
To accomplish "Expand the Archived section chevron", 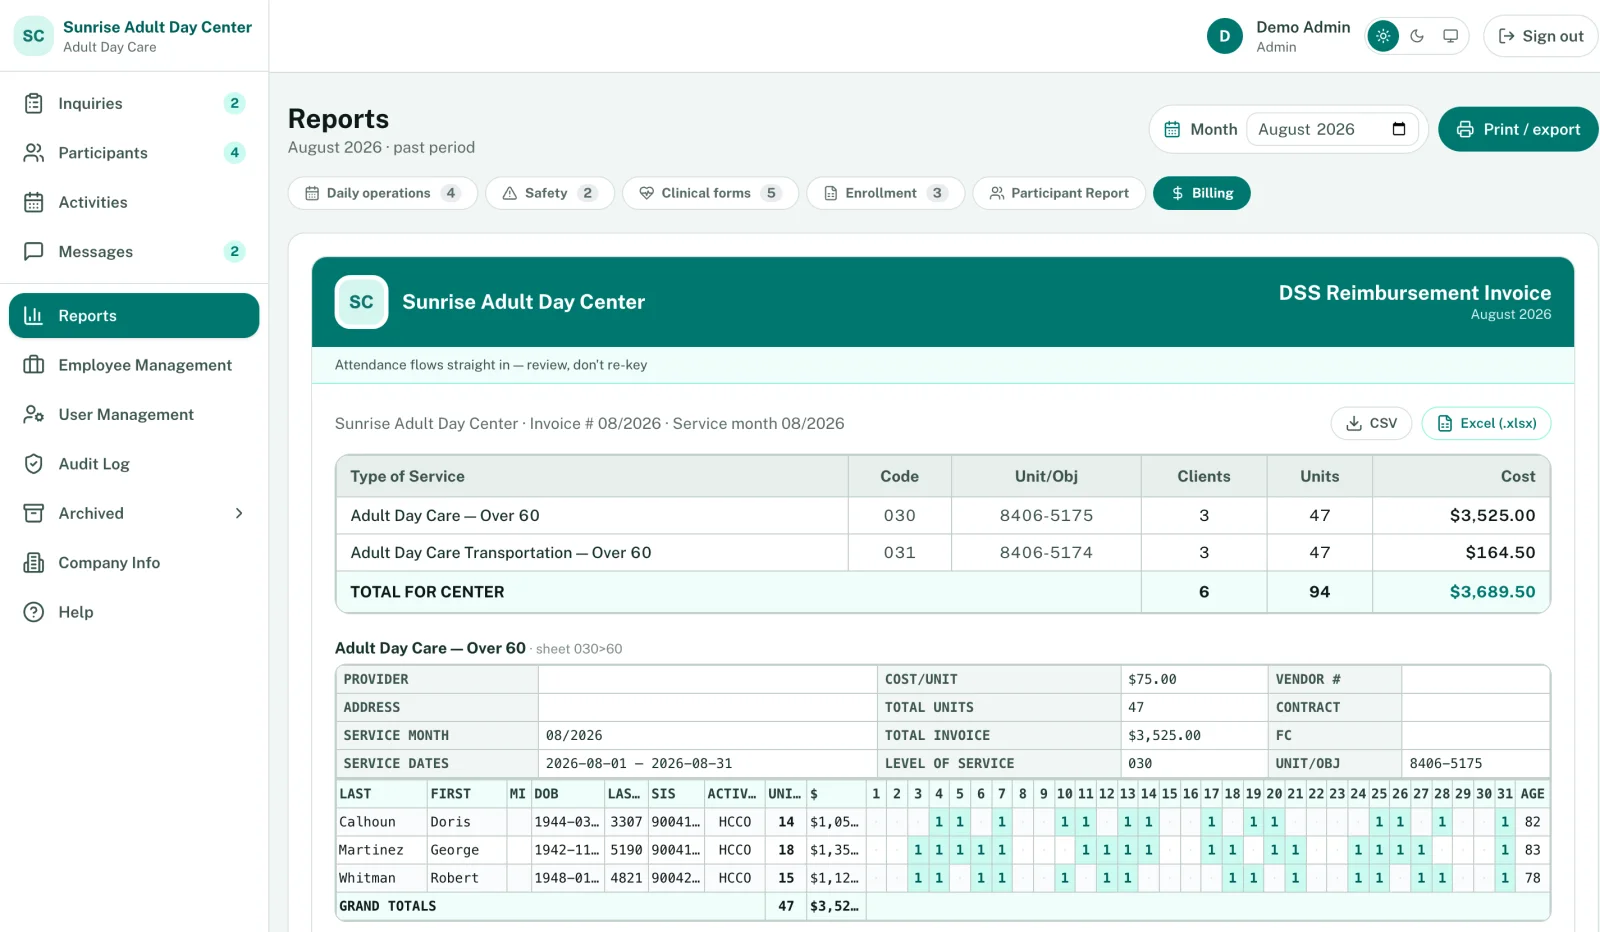I will [x=239, y=513].
